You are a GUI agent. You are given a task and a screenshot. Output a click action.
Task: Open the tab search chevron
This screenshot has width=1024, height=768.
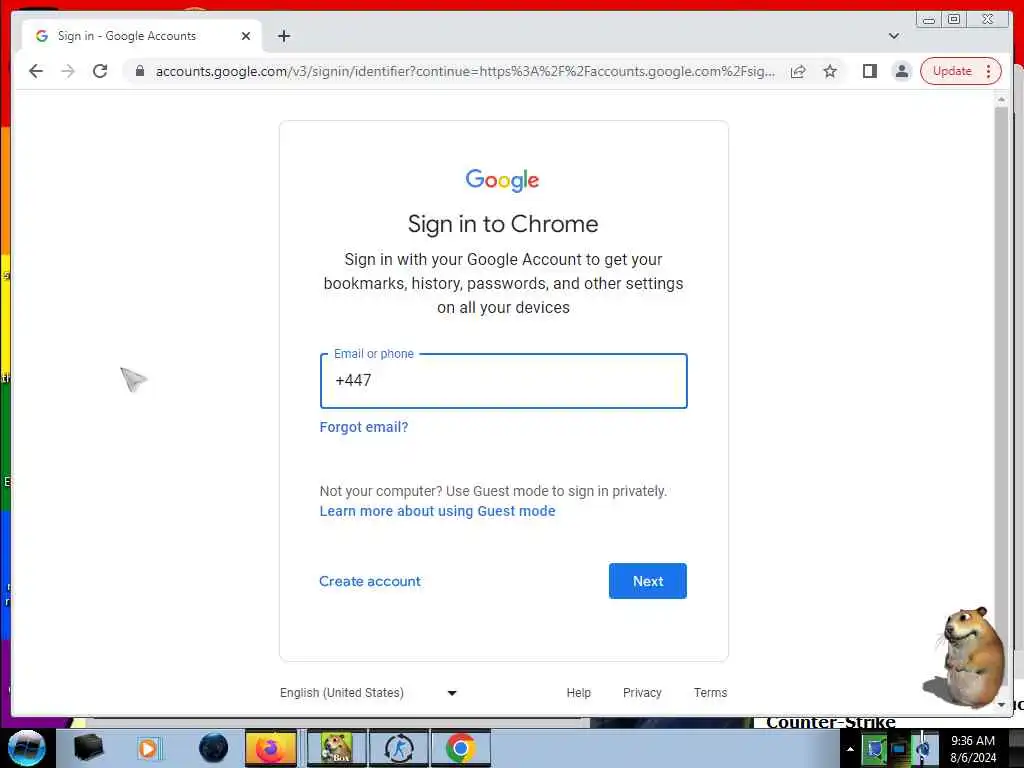tap(893, 36)
